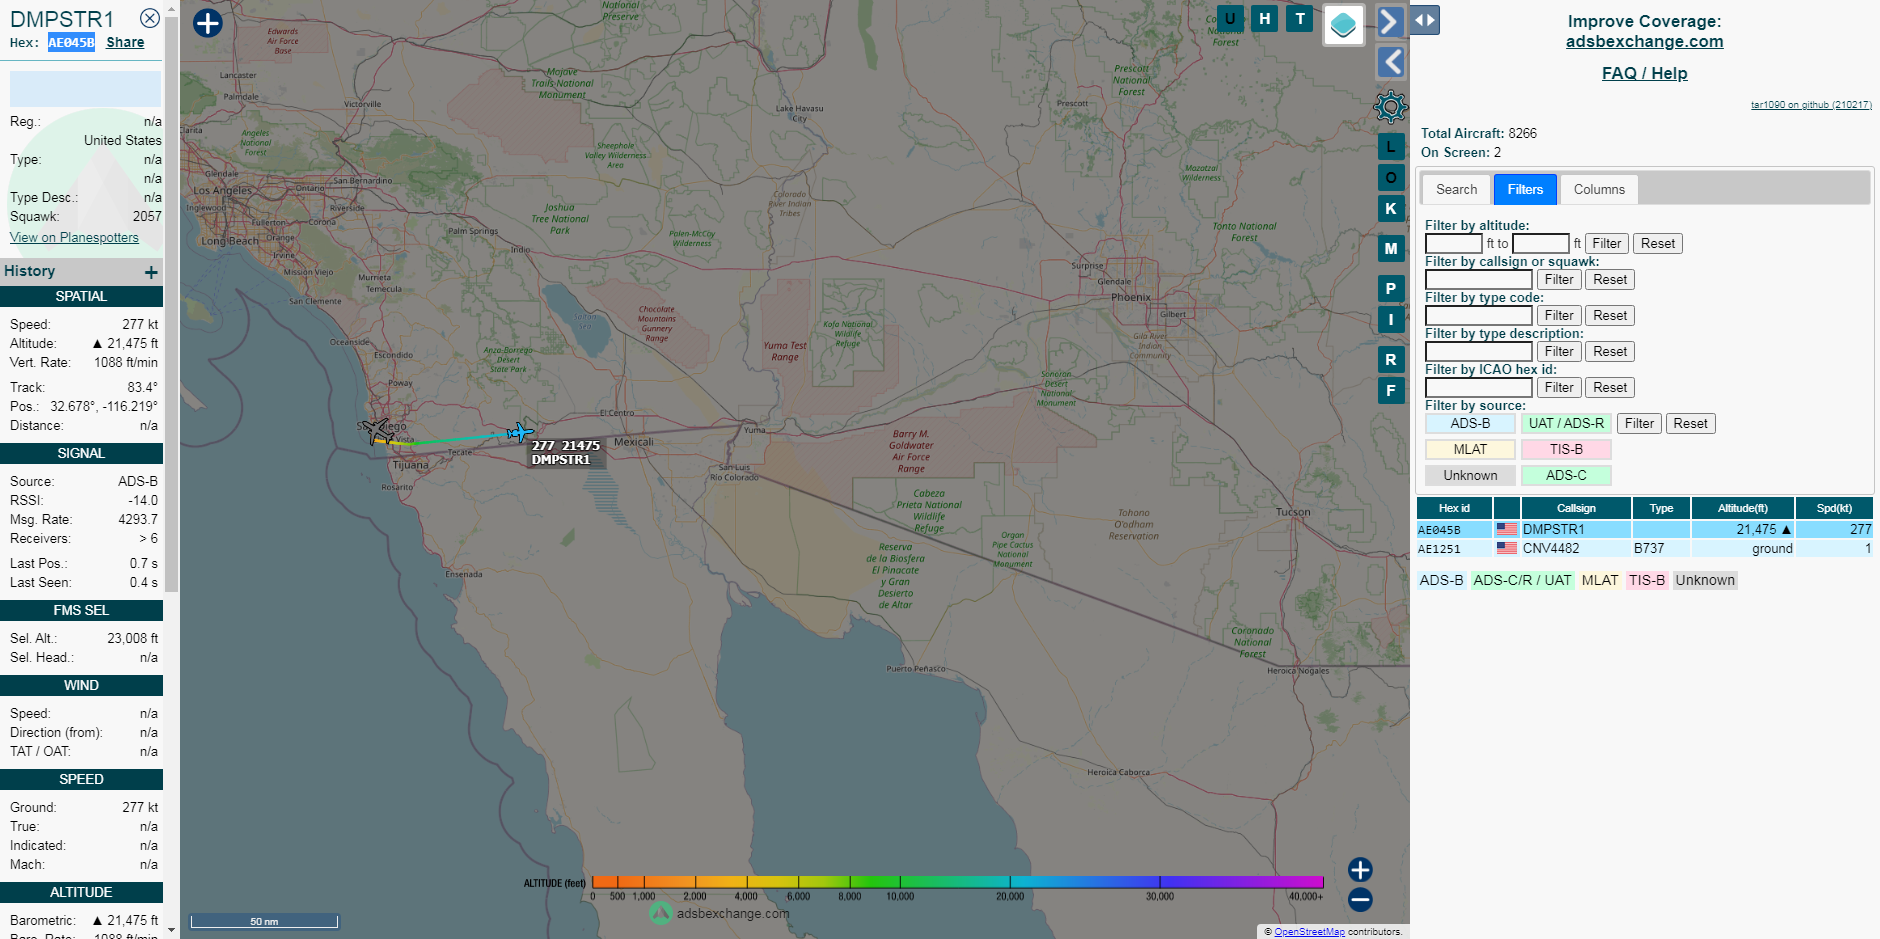Expand the History section plus

tap(151, 272)
